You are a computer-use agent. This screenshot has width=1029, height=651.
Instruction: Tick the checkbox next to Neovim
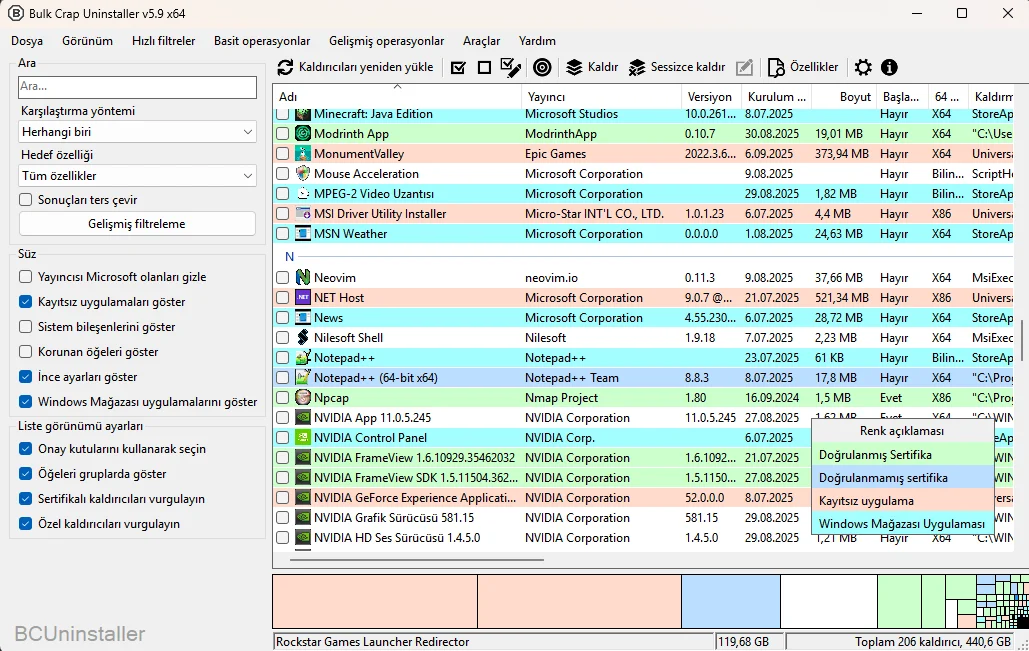click(283, 278)
